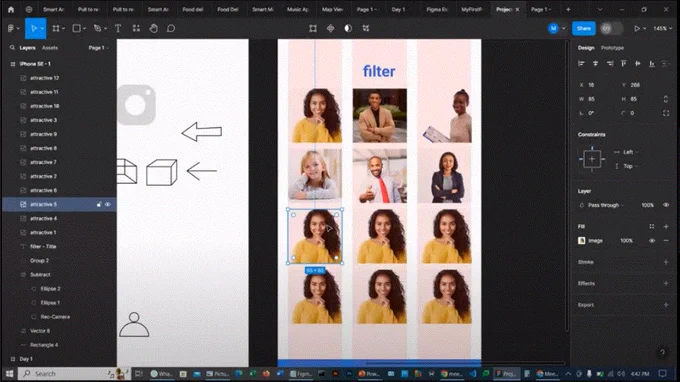The image size is (680, 382).
Task: Go to Figma home icon
Action: pos(11,9)
